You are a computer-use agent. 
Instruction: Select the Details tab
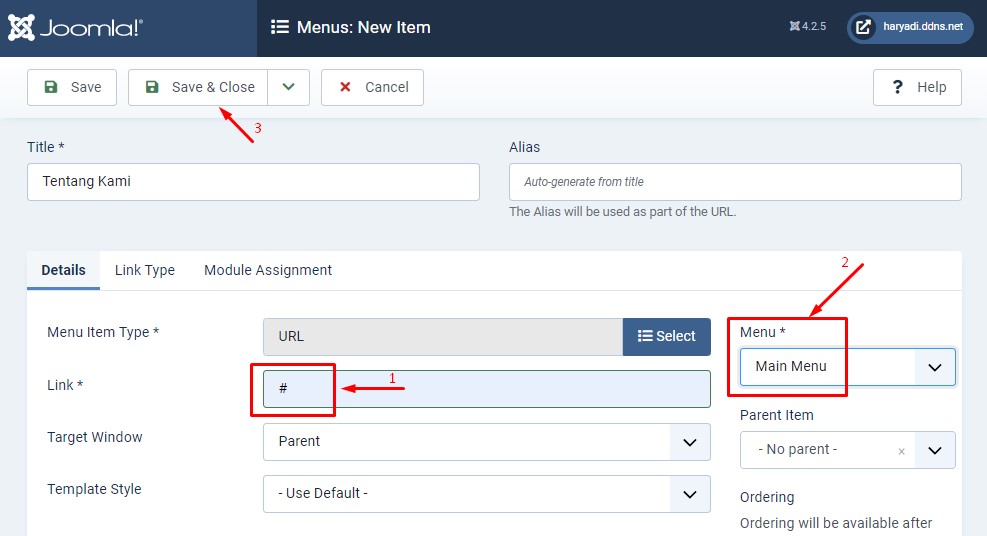pyautogui.click(x=63, y=270)
